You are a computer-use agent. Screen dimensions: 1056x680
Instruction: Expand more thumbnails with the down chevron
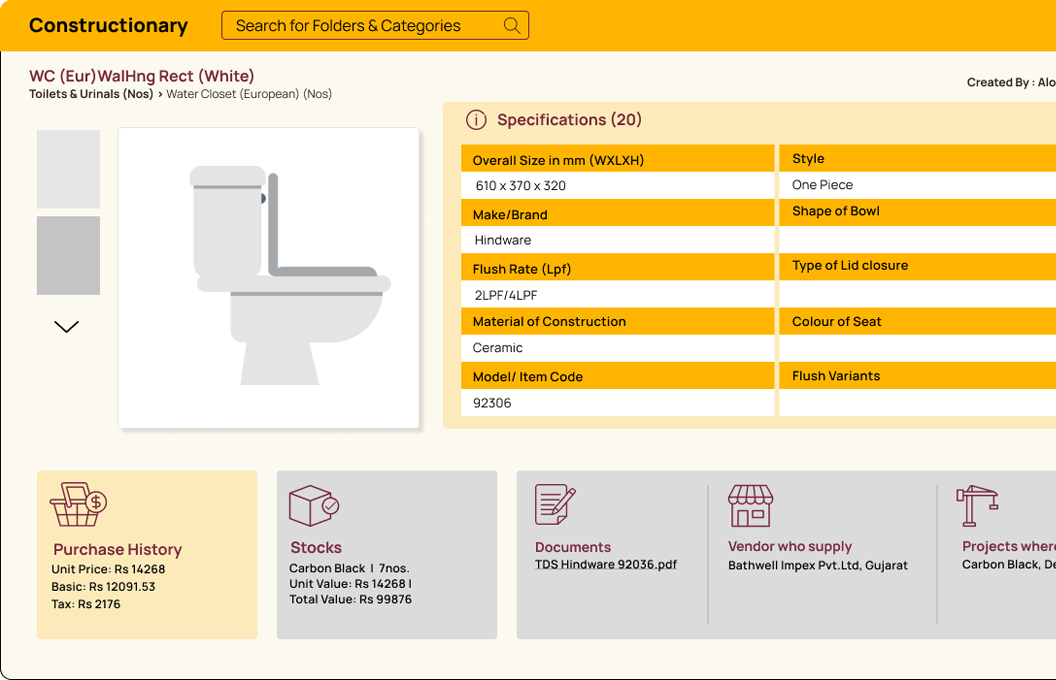pyautogui.click(x=67, y=327)
